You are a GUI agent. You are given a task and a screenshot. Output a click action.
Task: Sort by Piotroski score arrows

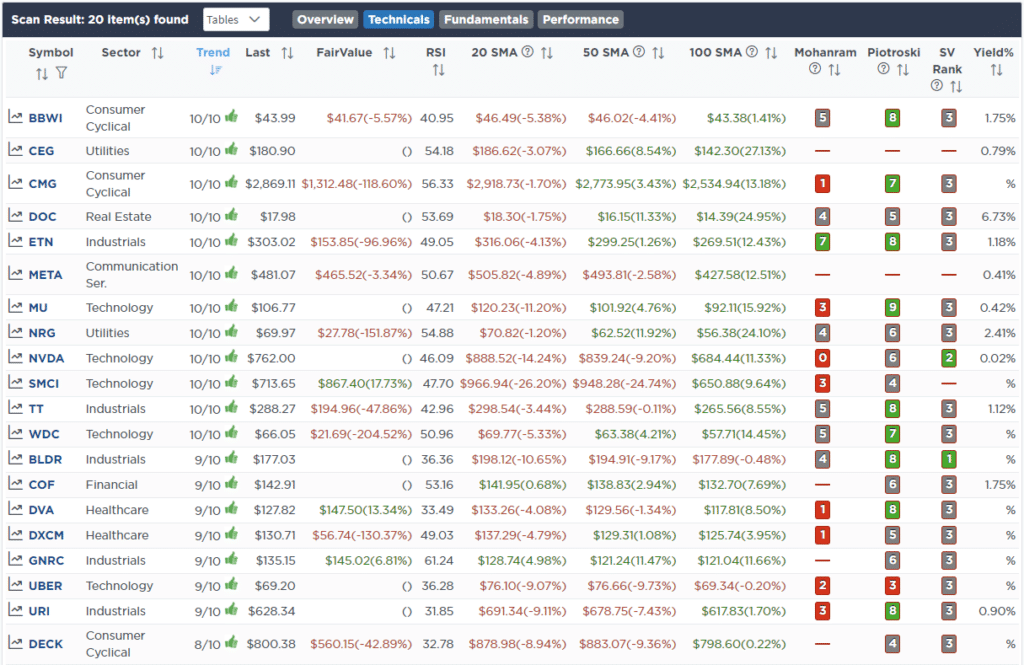pyautogui.click(x=903, y=70)
